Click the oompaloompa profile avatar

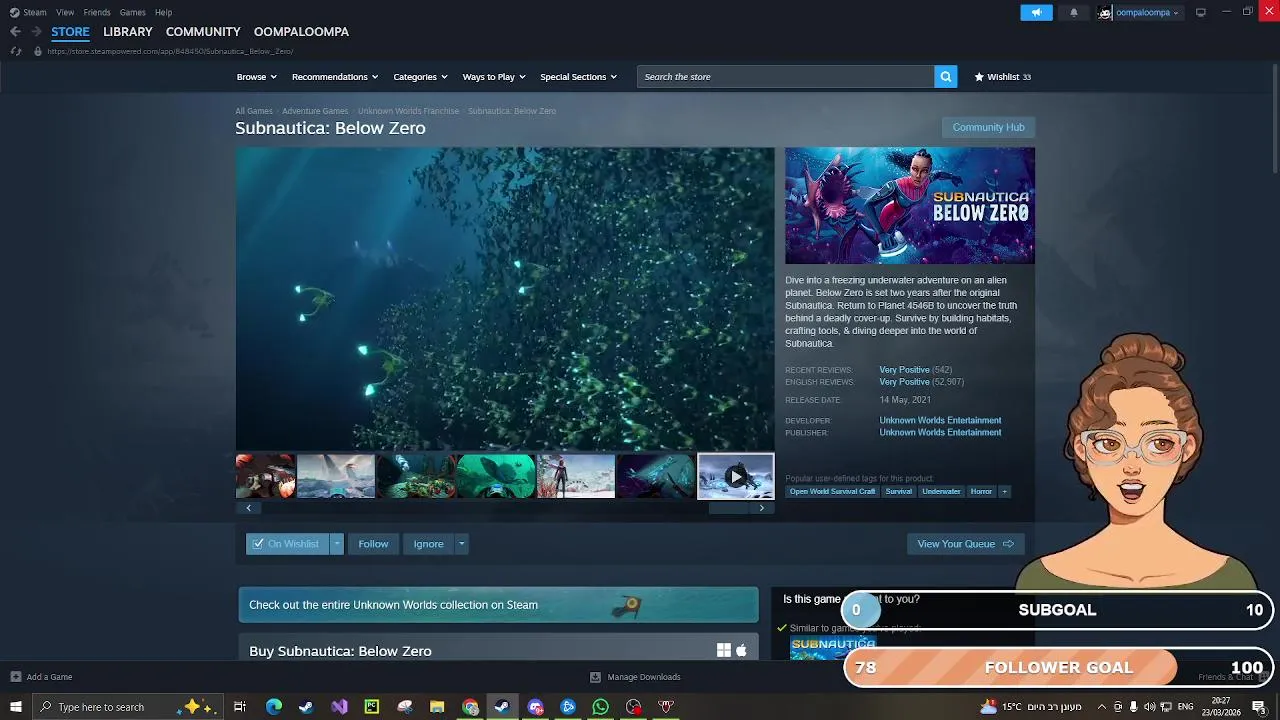1105,12
